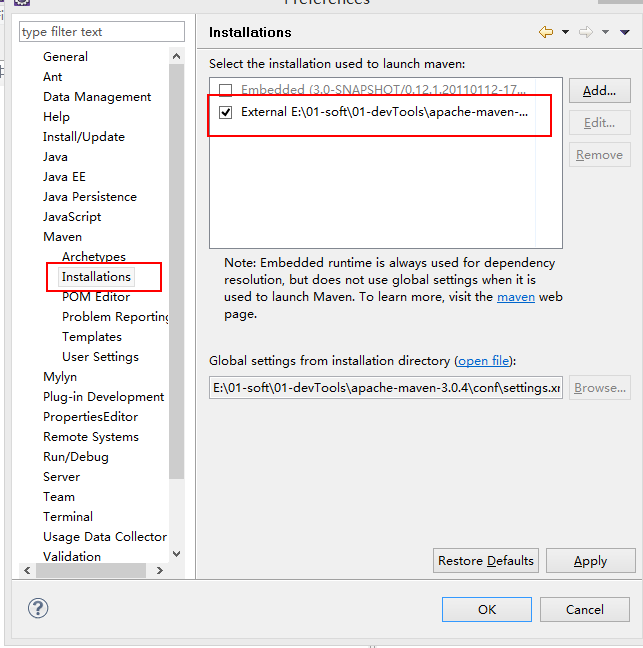
Task: Open User Settings in the tree
Action: [x=100, y=357]
